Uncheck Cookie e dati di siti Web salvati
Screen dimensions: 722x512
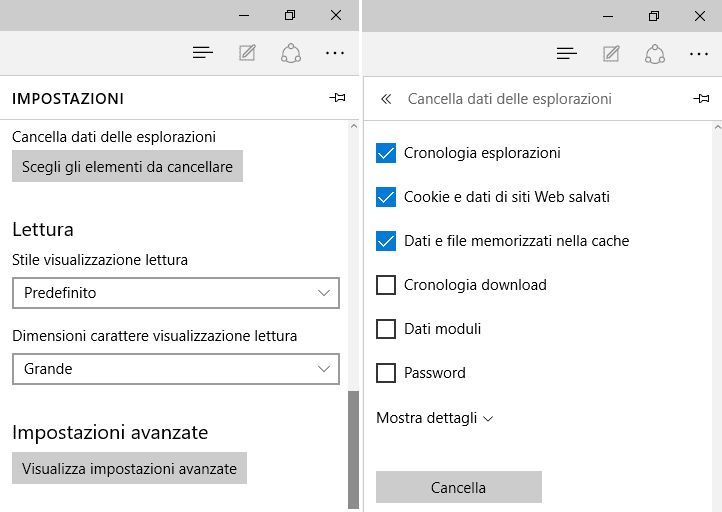(x=386, y=197)
